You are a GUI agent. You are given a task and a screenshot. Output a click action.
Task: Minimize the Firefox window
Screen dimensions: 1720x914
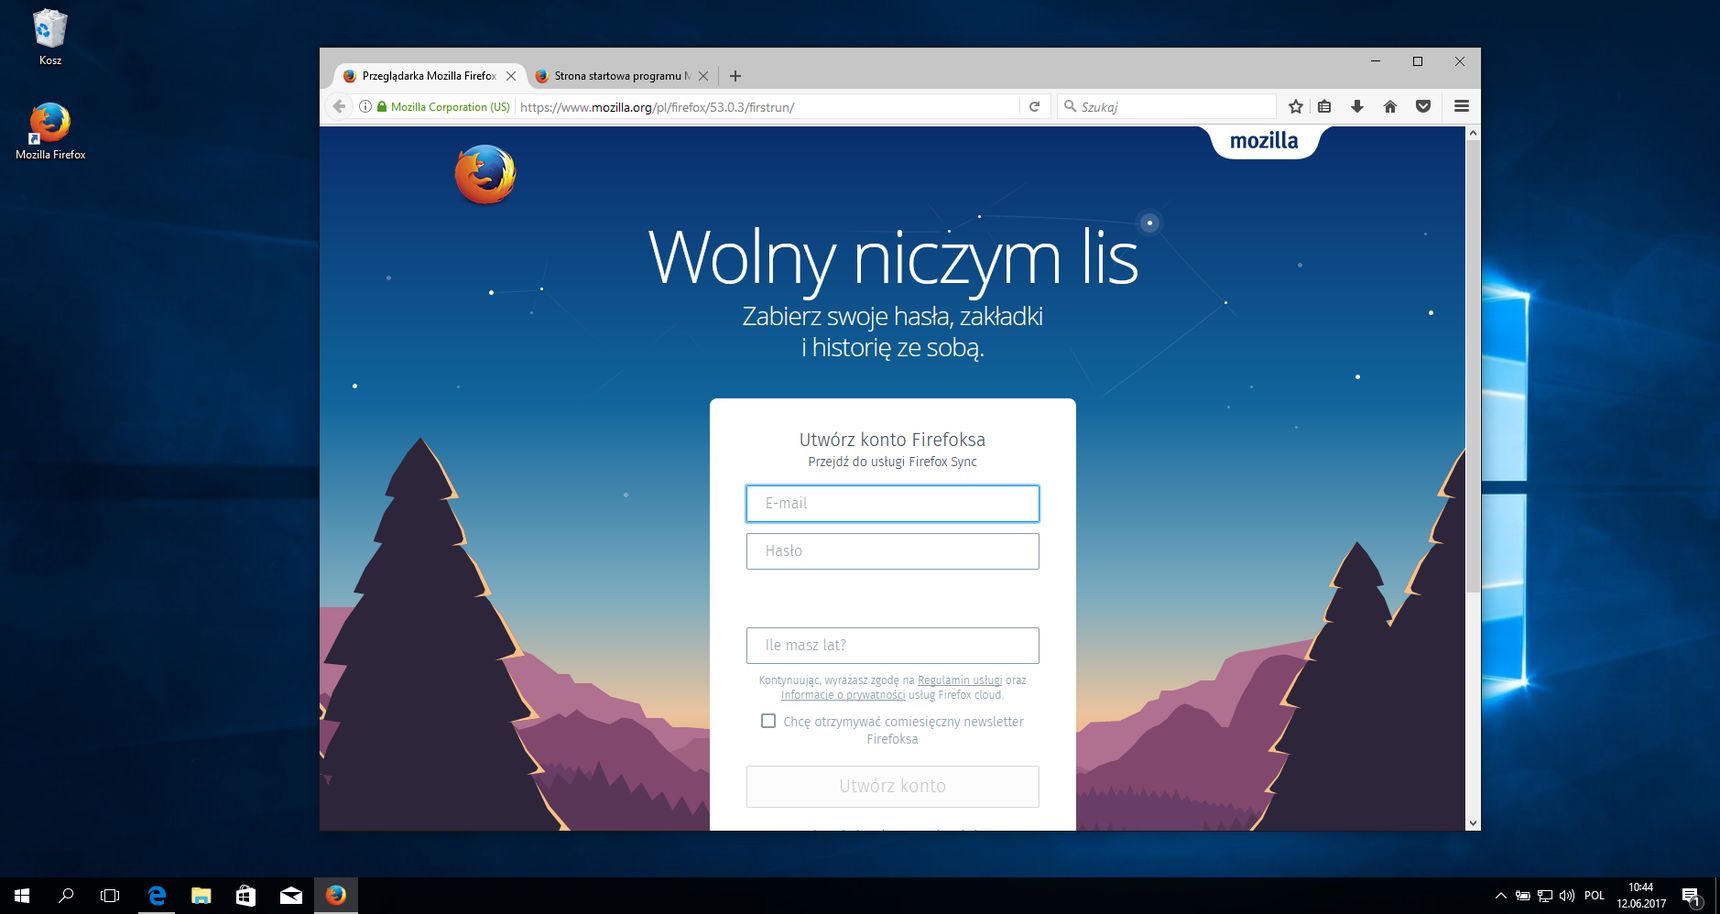[1375, 61]
